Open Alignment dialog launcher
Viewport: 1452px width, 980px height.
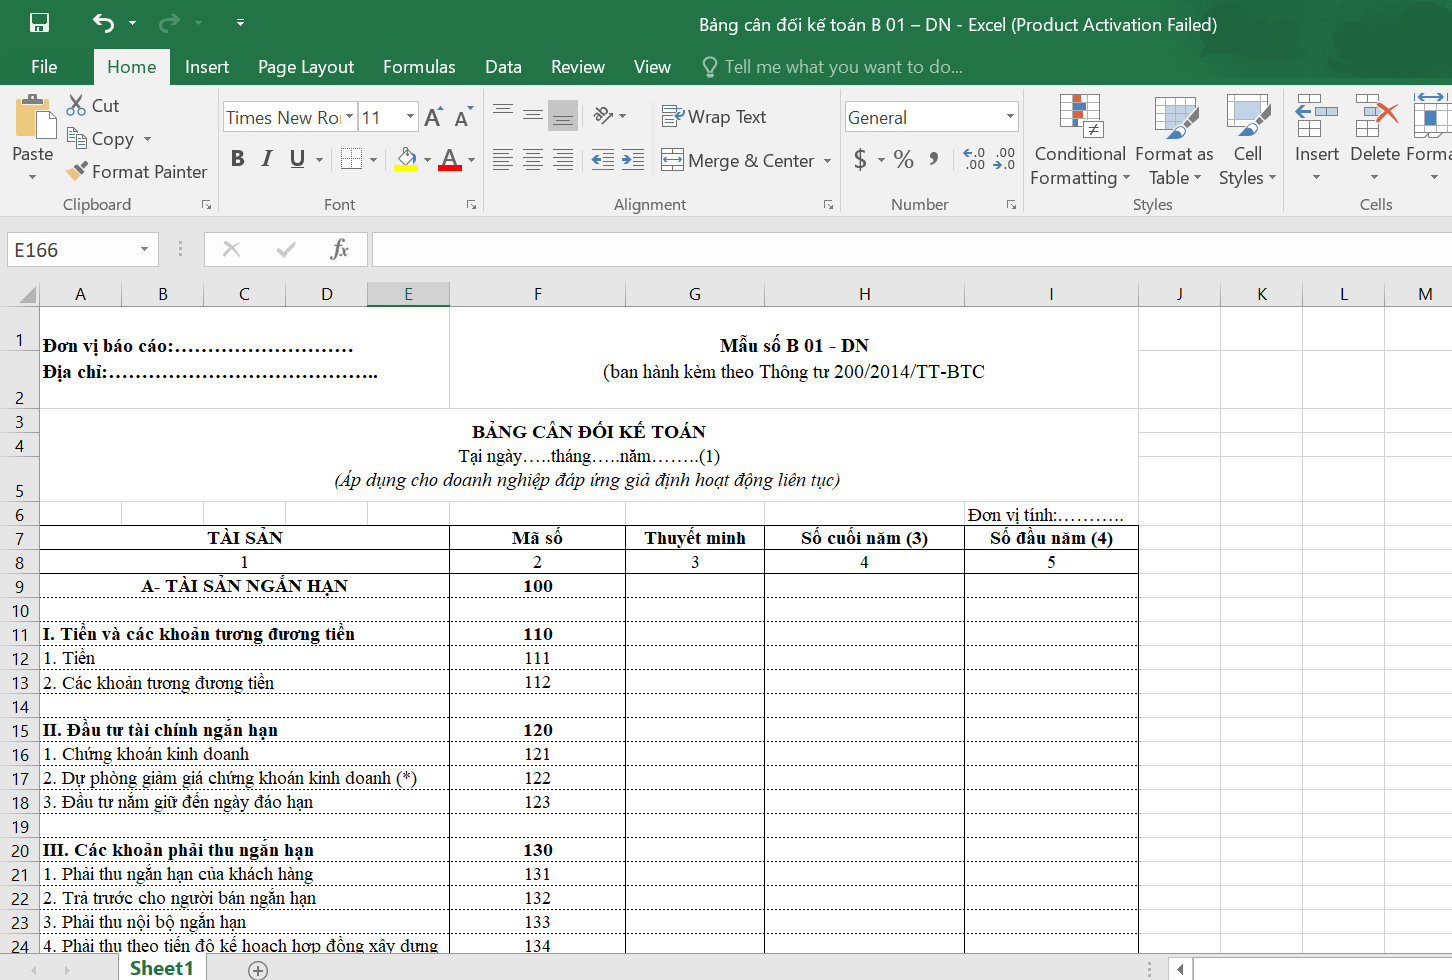828,205
